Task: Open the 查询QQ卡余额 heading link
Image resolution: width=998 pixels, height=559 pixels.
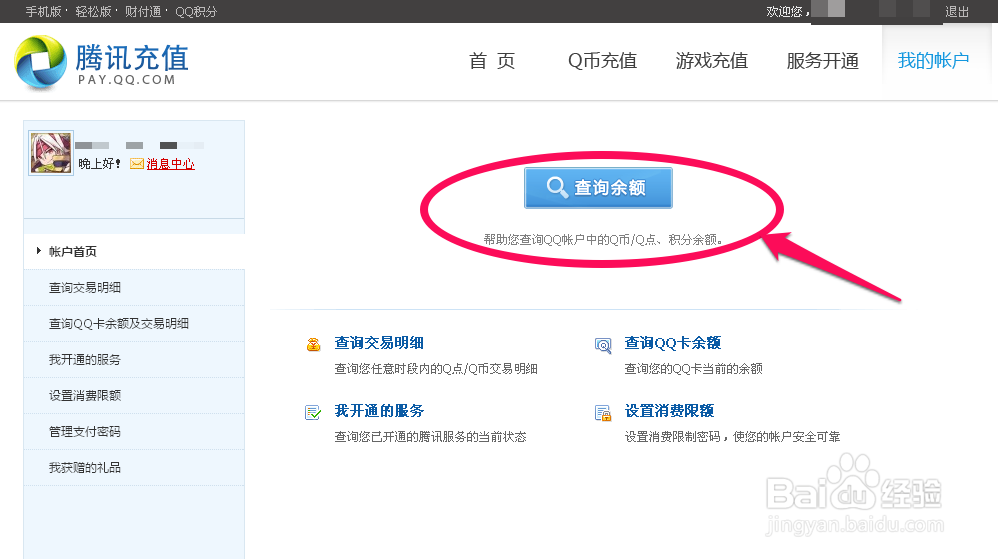Action: click(673, 343)
